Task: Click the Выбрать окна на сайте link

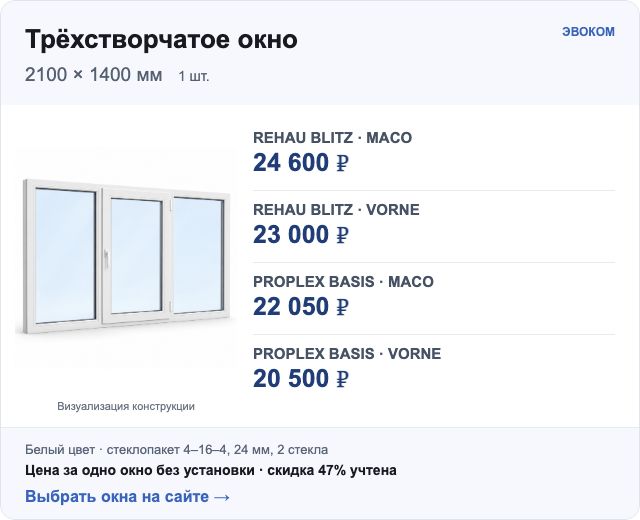Action: point(127,496)
